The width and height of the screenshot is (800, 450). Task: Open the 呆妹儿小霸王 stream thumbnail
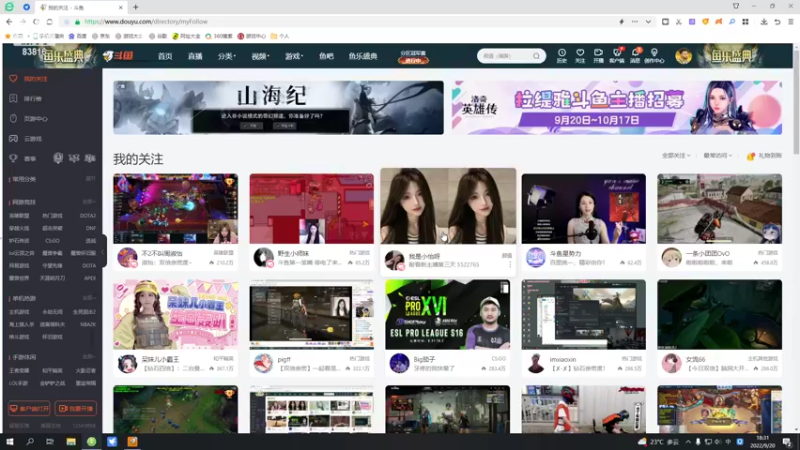[176, 314]
